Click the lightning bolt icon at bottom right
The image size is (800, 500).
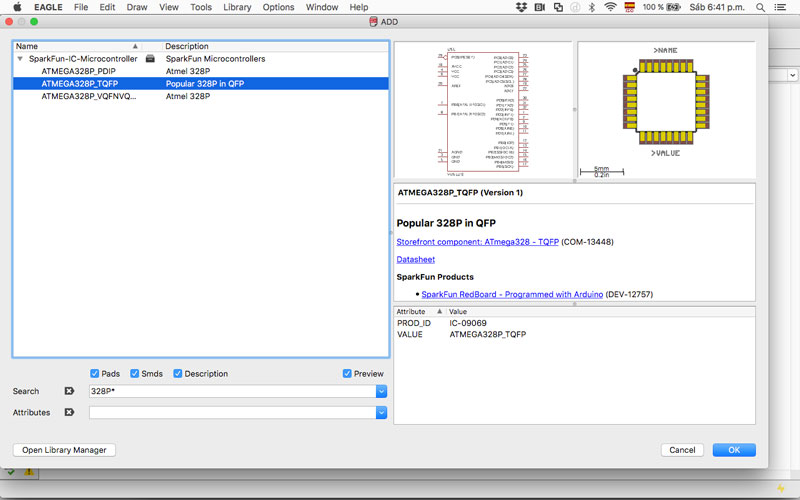(x=781, y=488)
